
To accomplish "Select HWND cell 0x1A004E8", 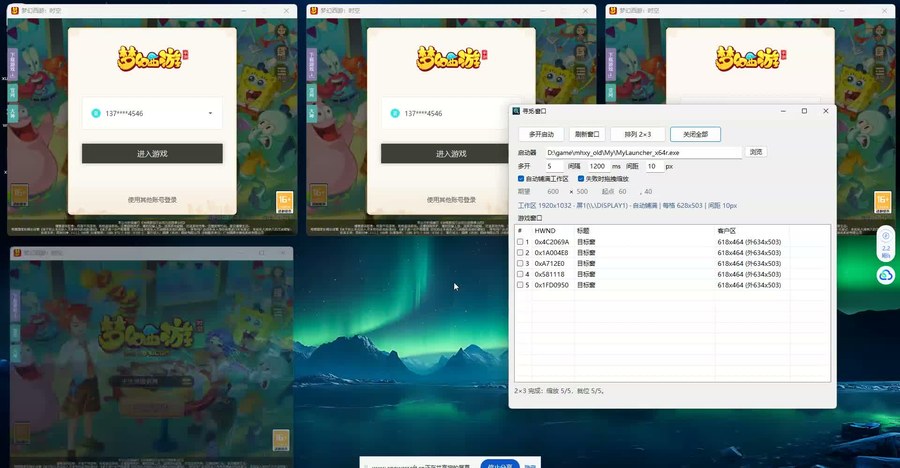I will pyautogui.click(x=551, y=253).
